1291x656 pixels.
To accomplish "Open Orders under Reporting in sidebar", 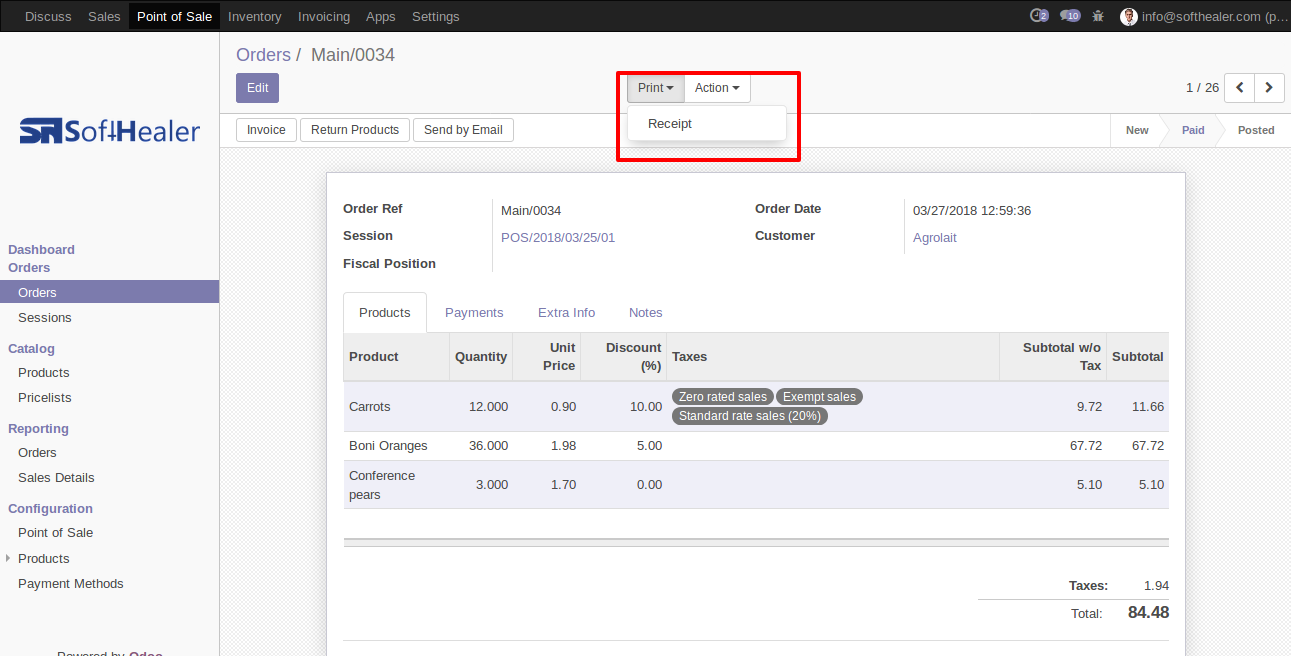I will click(37, 452).
